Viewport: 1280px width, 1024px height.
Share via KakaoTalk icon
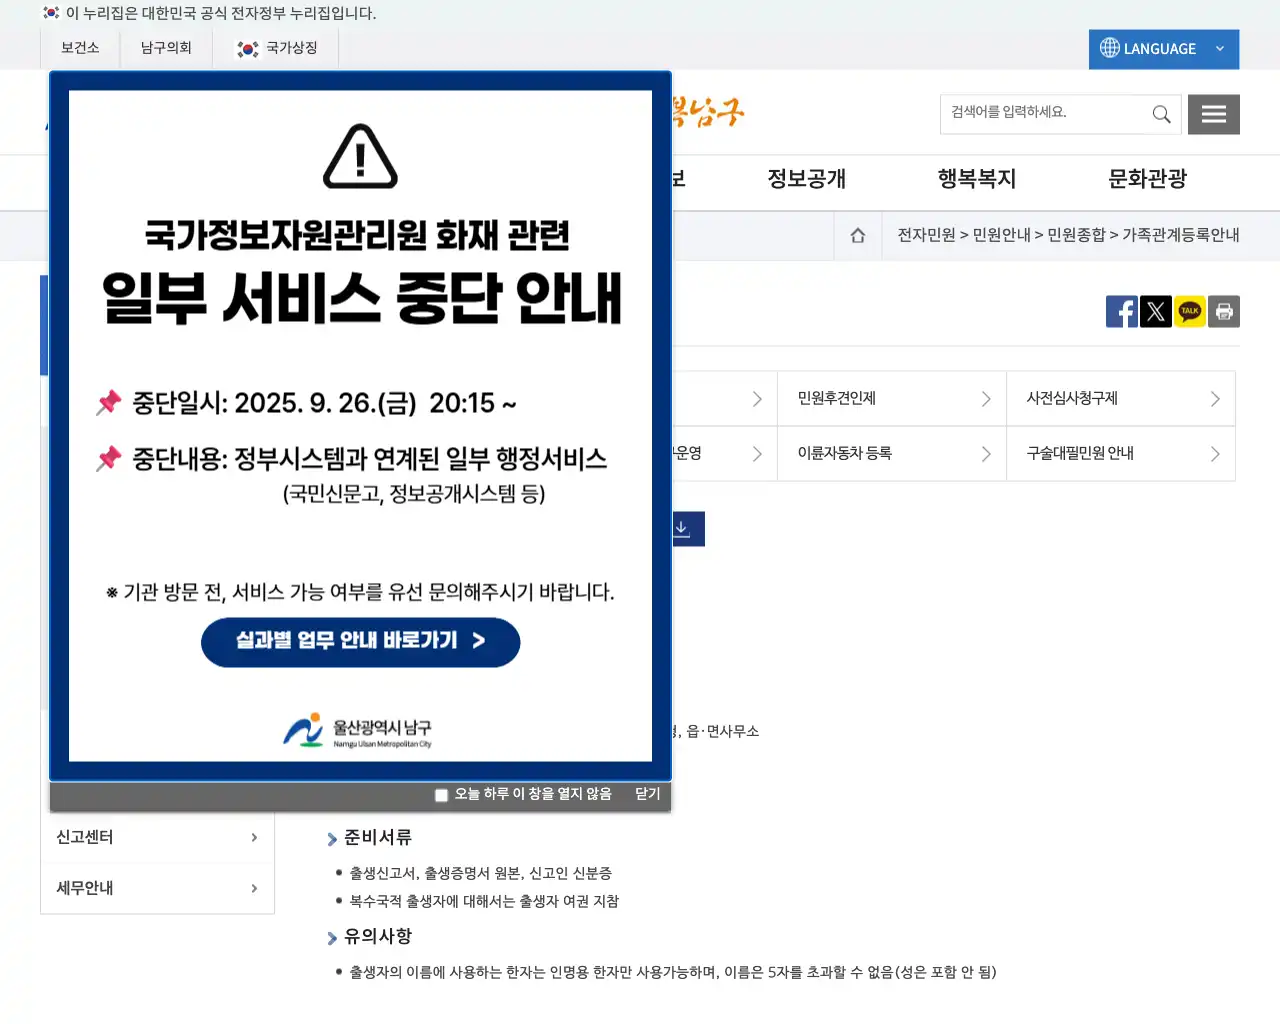pos(1190,312)
